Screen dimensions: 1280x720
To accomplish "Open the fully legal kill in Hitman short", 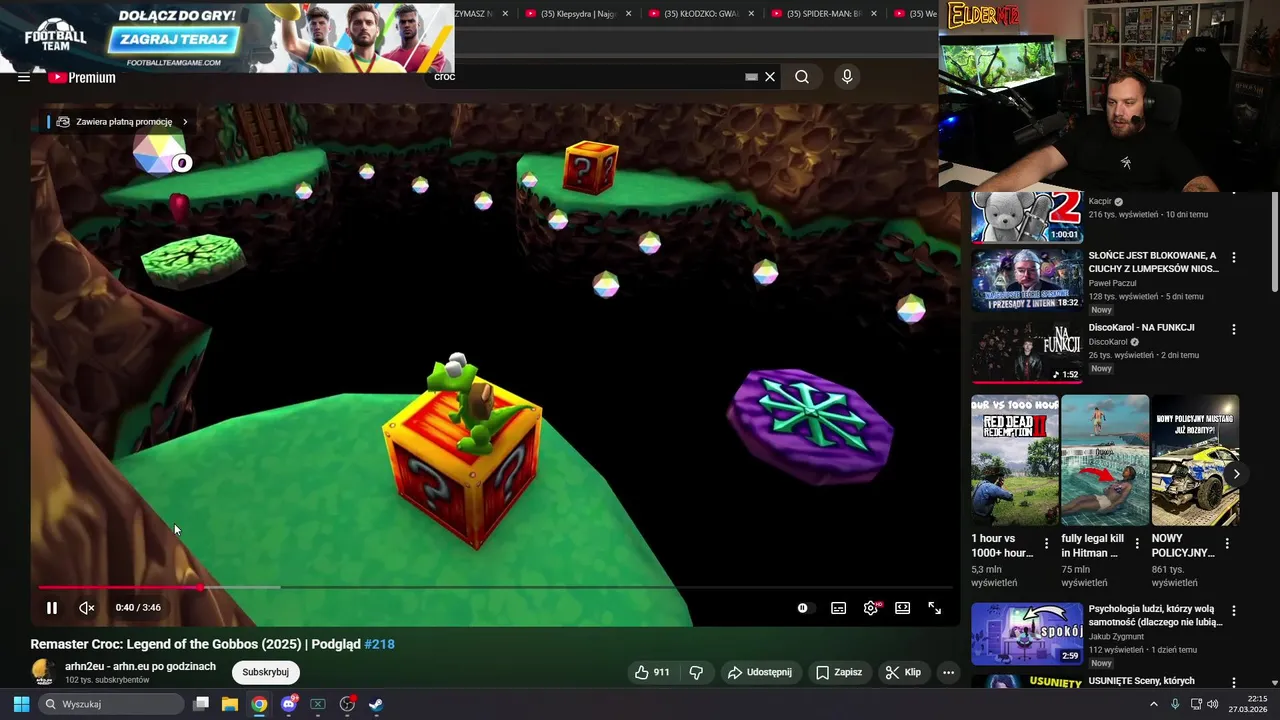I will (x=1105, y=460).
